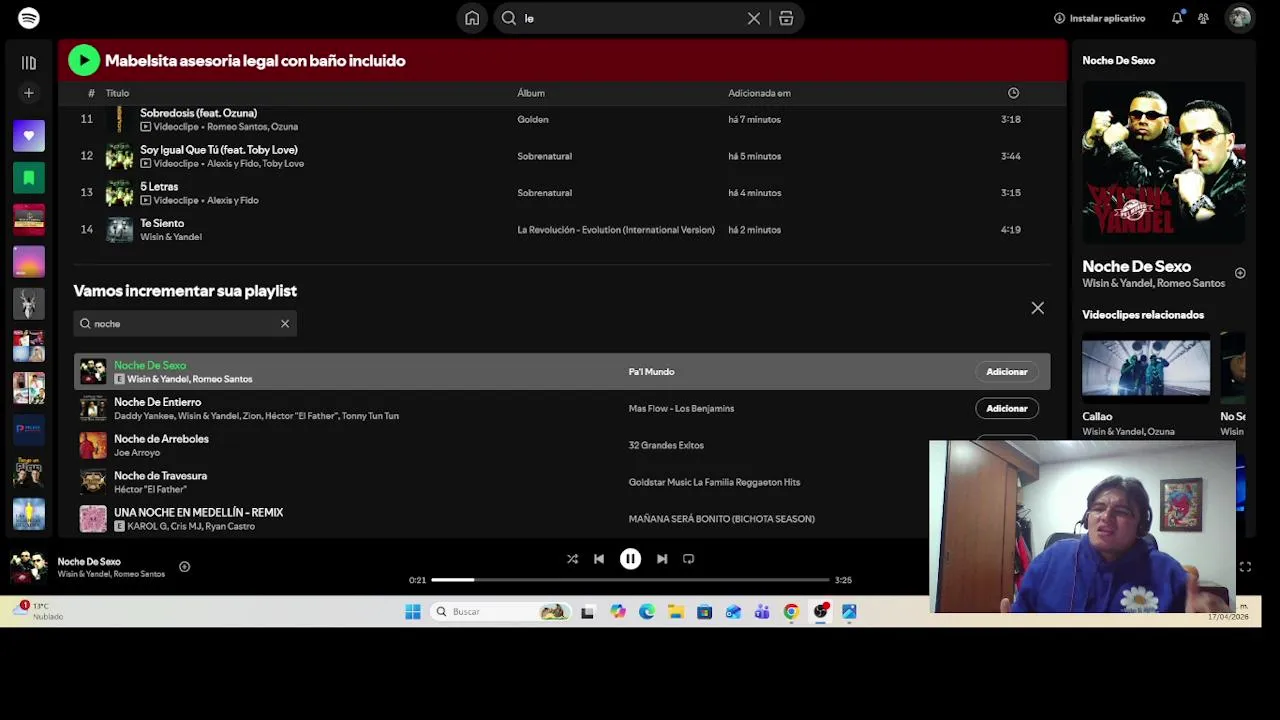Open the browse icon beside search bar
1280x720 pixels.
coord(786,18)
